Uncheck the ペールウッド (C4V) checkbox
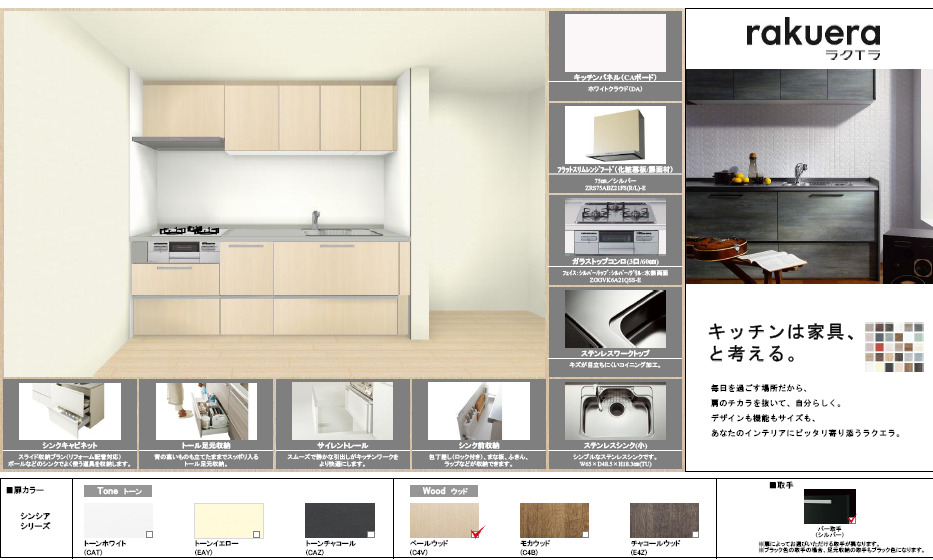This screenshot has width=933, height=560. (477, 531)
